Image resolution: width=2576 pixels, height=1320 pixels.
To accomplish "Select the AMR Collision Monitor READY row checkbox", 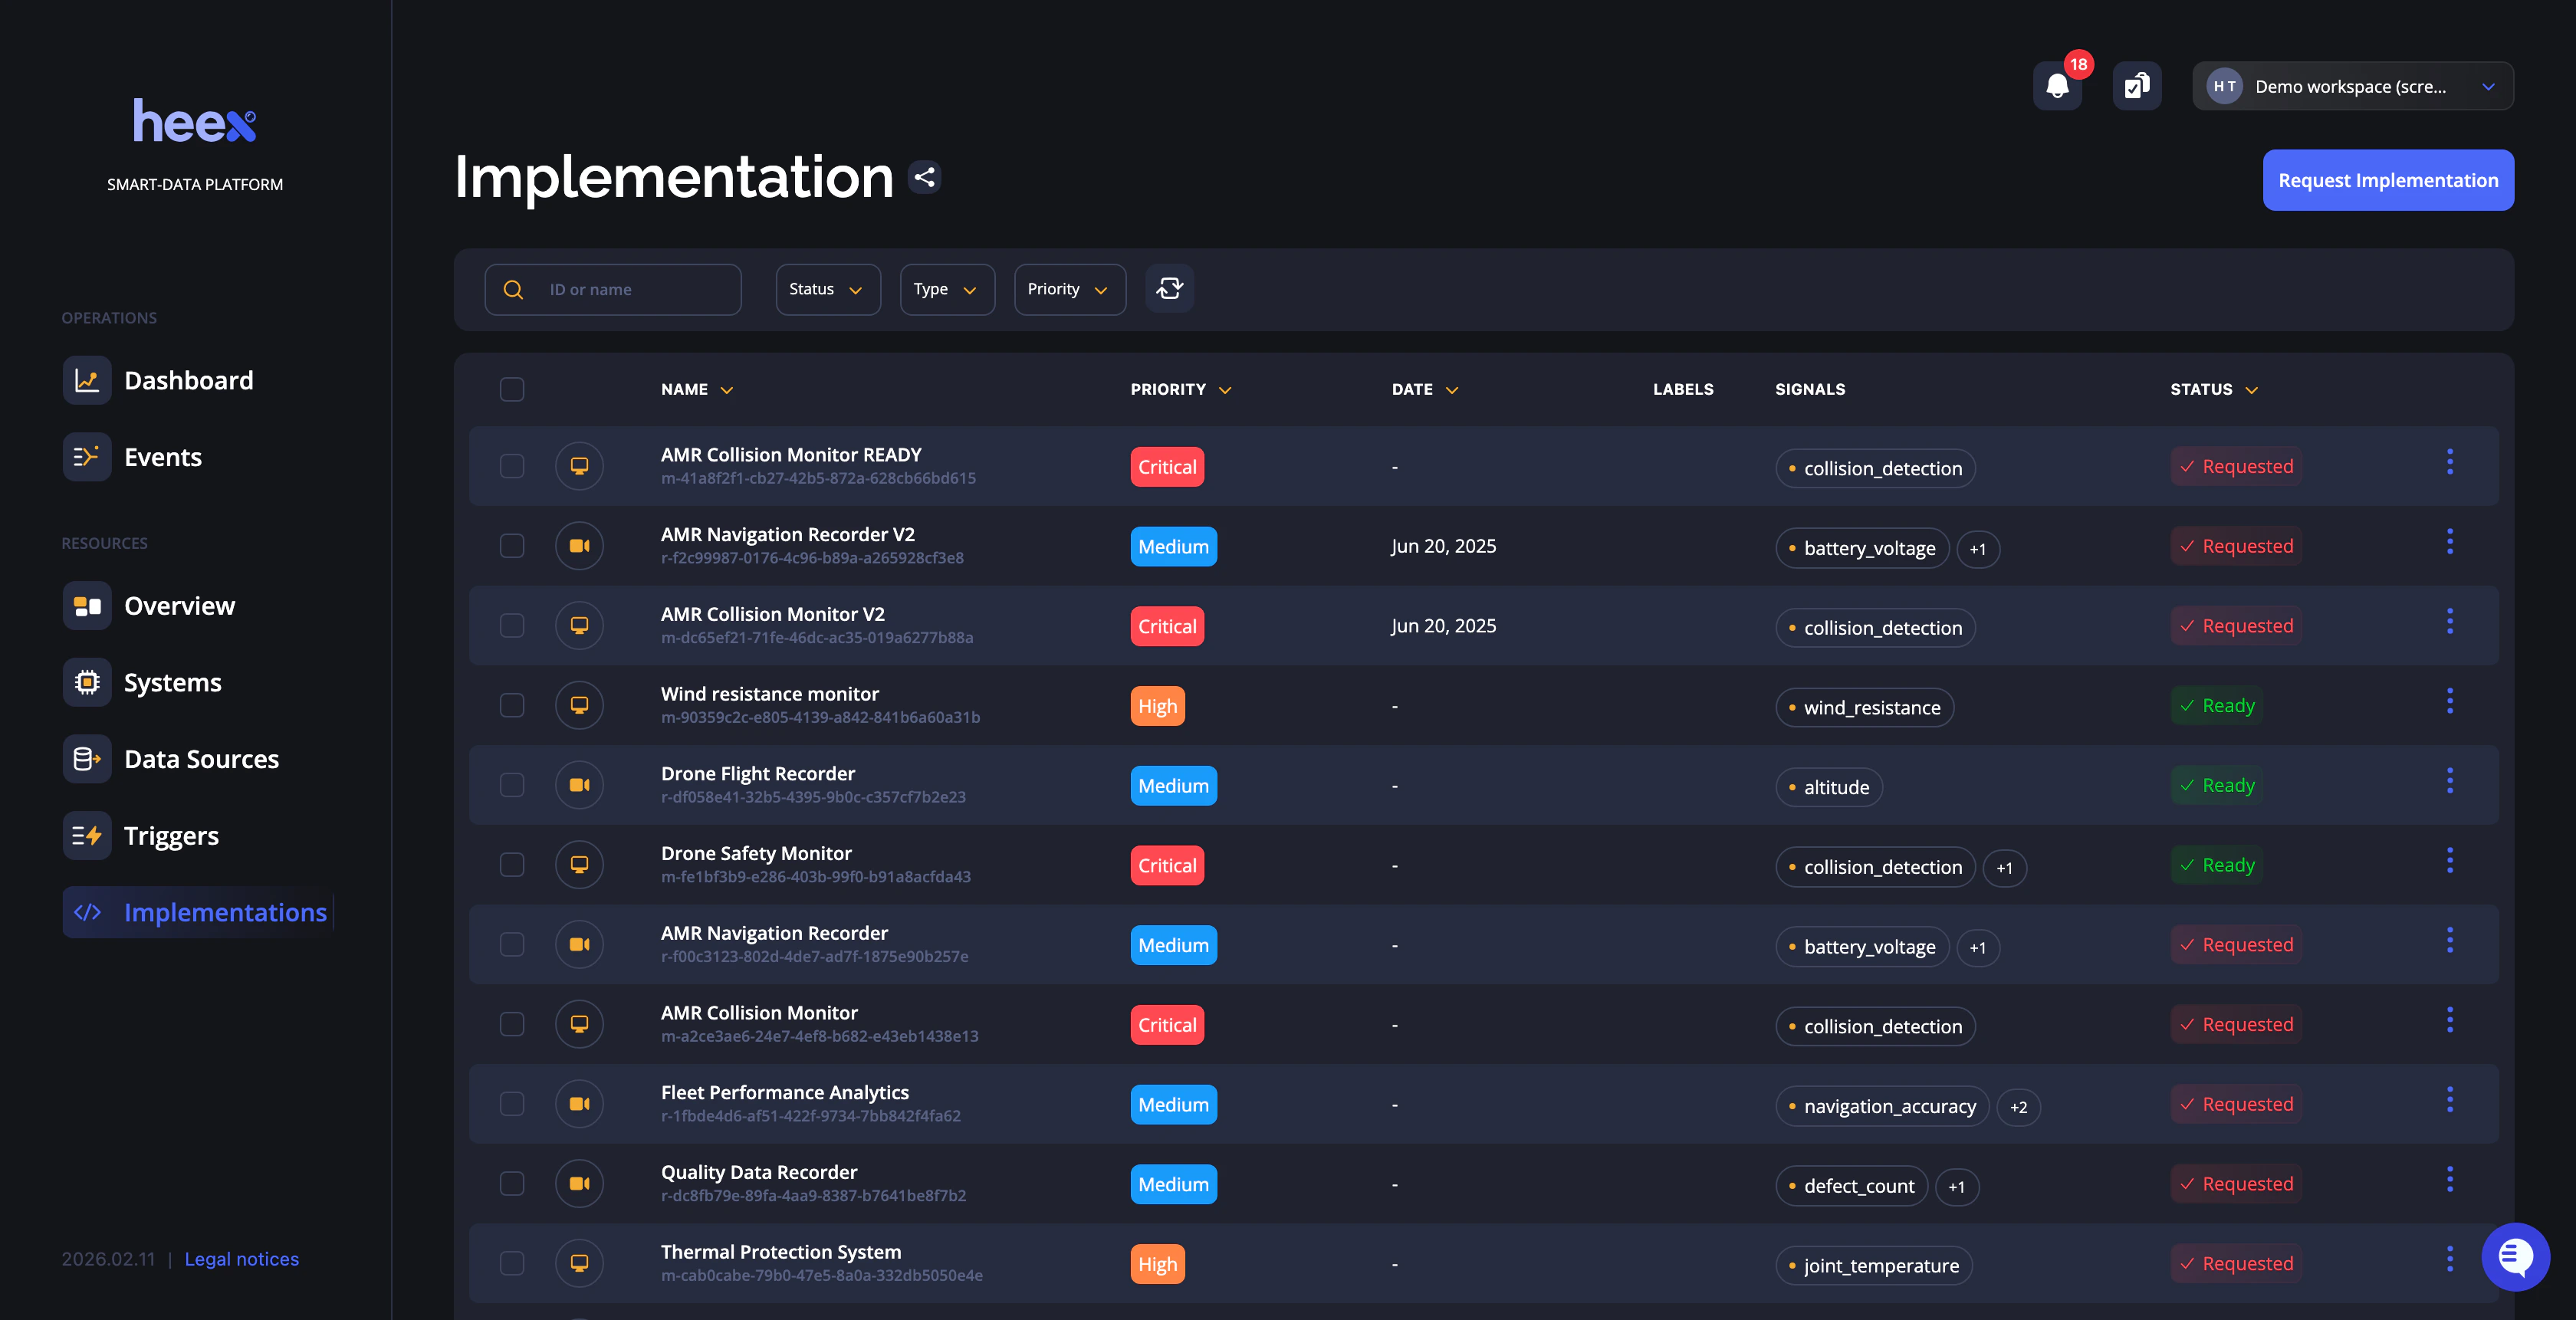I will [512, 466].
